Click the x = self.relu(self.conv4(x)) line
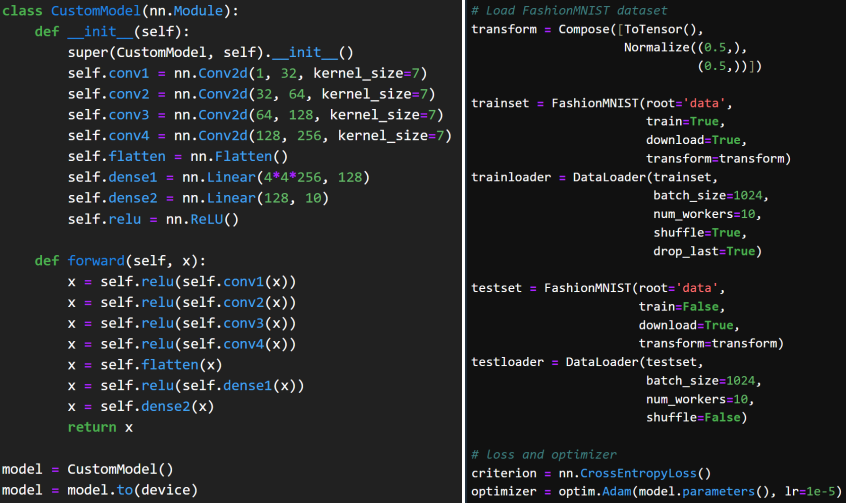 pyautogui.click(x=182, y=344)
